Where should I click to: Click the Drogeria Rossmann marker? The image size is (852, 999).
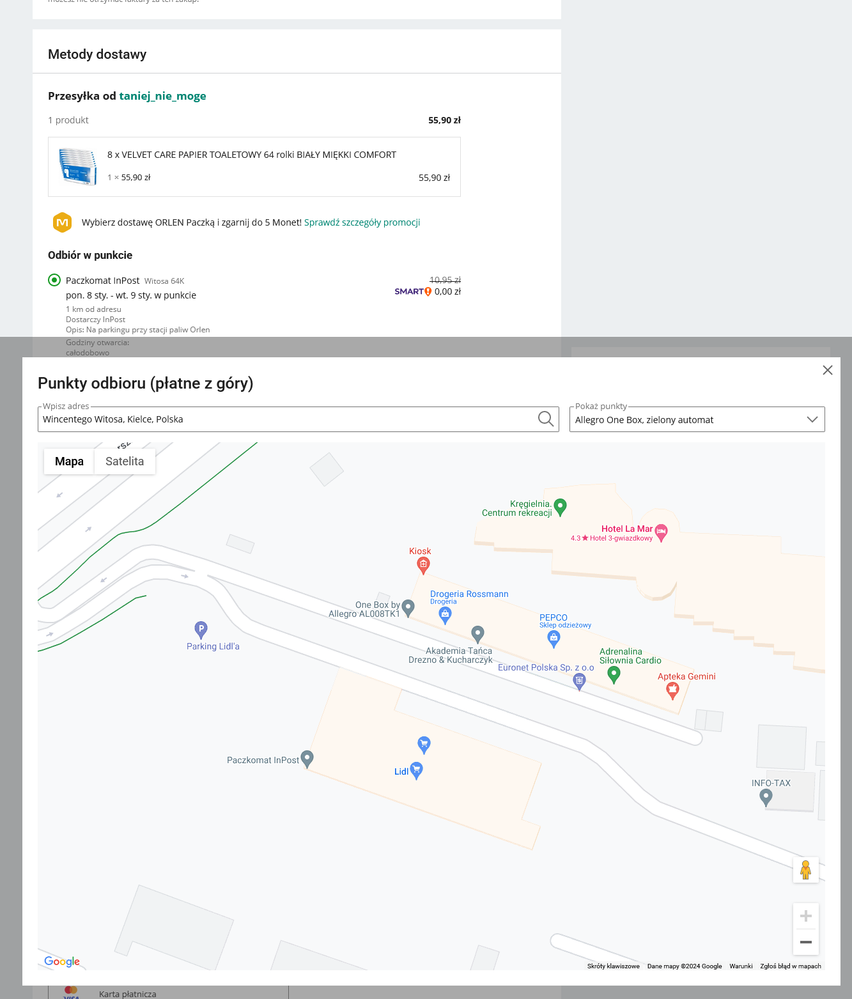pyautogui.click(x=445, y=614)
